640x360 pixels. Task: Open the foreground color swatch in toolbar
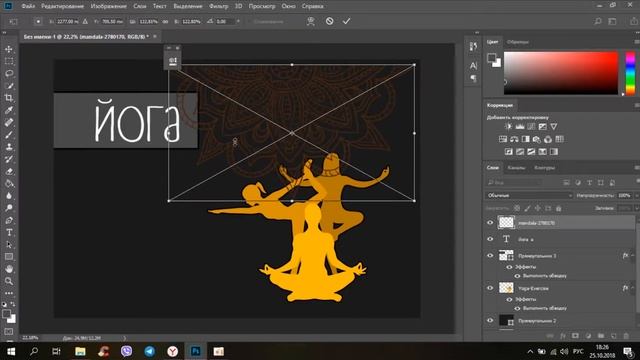tap(6, 314)
